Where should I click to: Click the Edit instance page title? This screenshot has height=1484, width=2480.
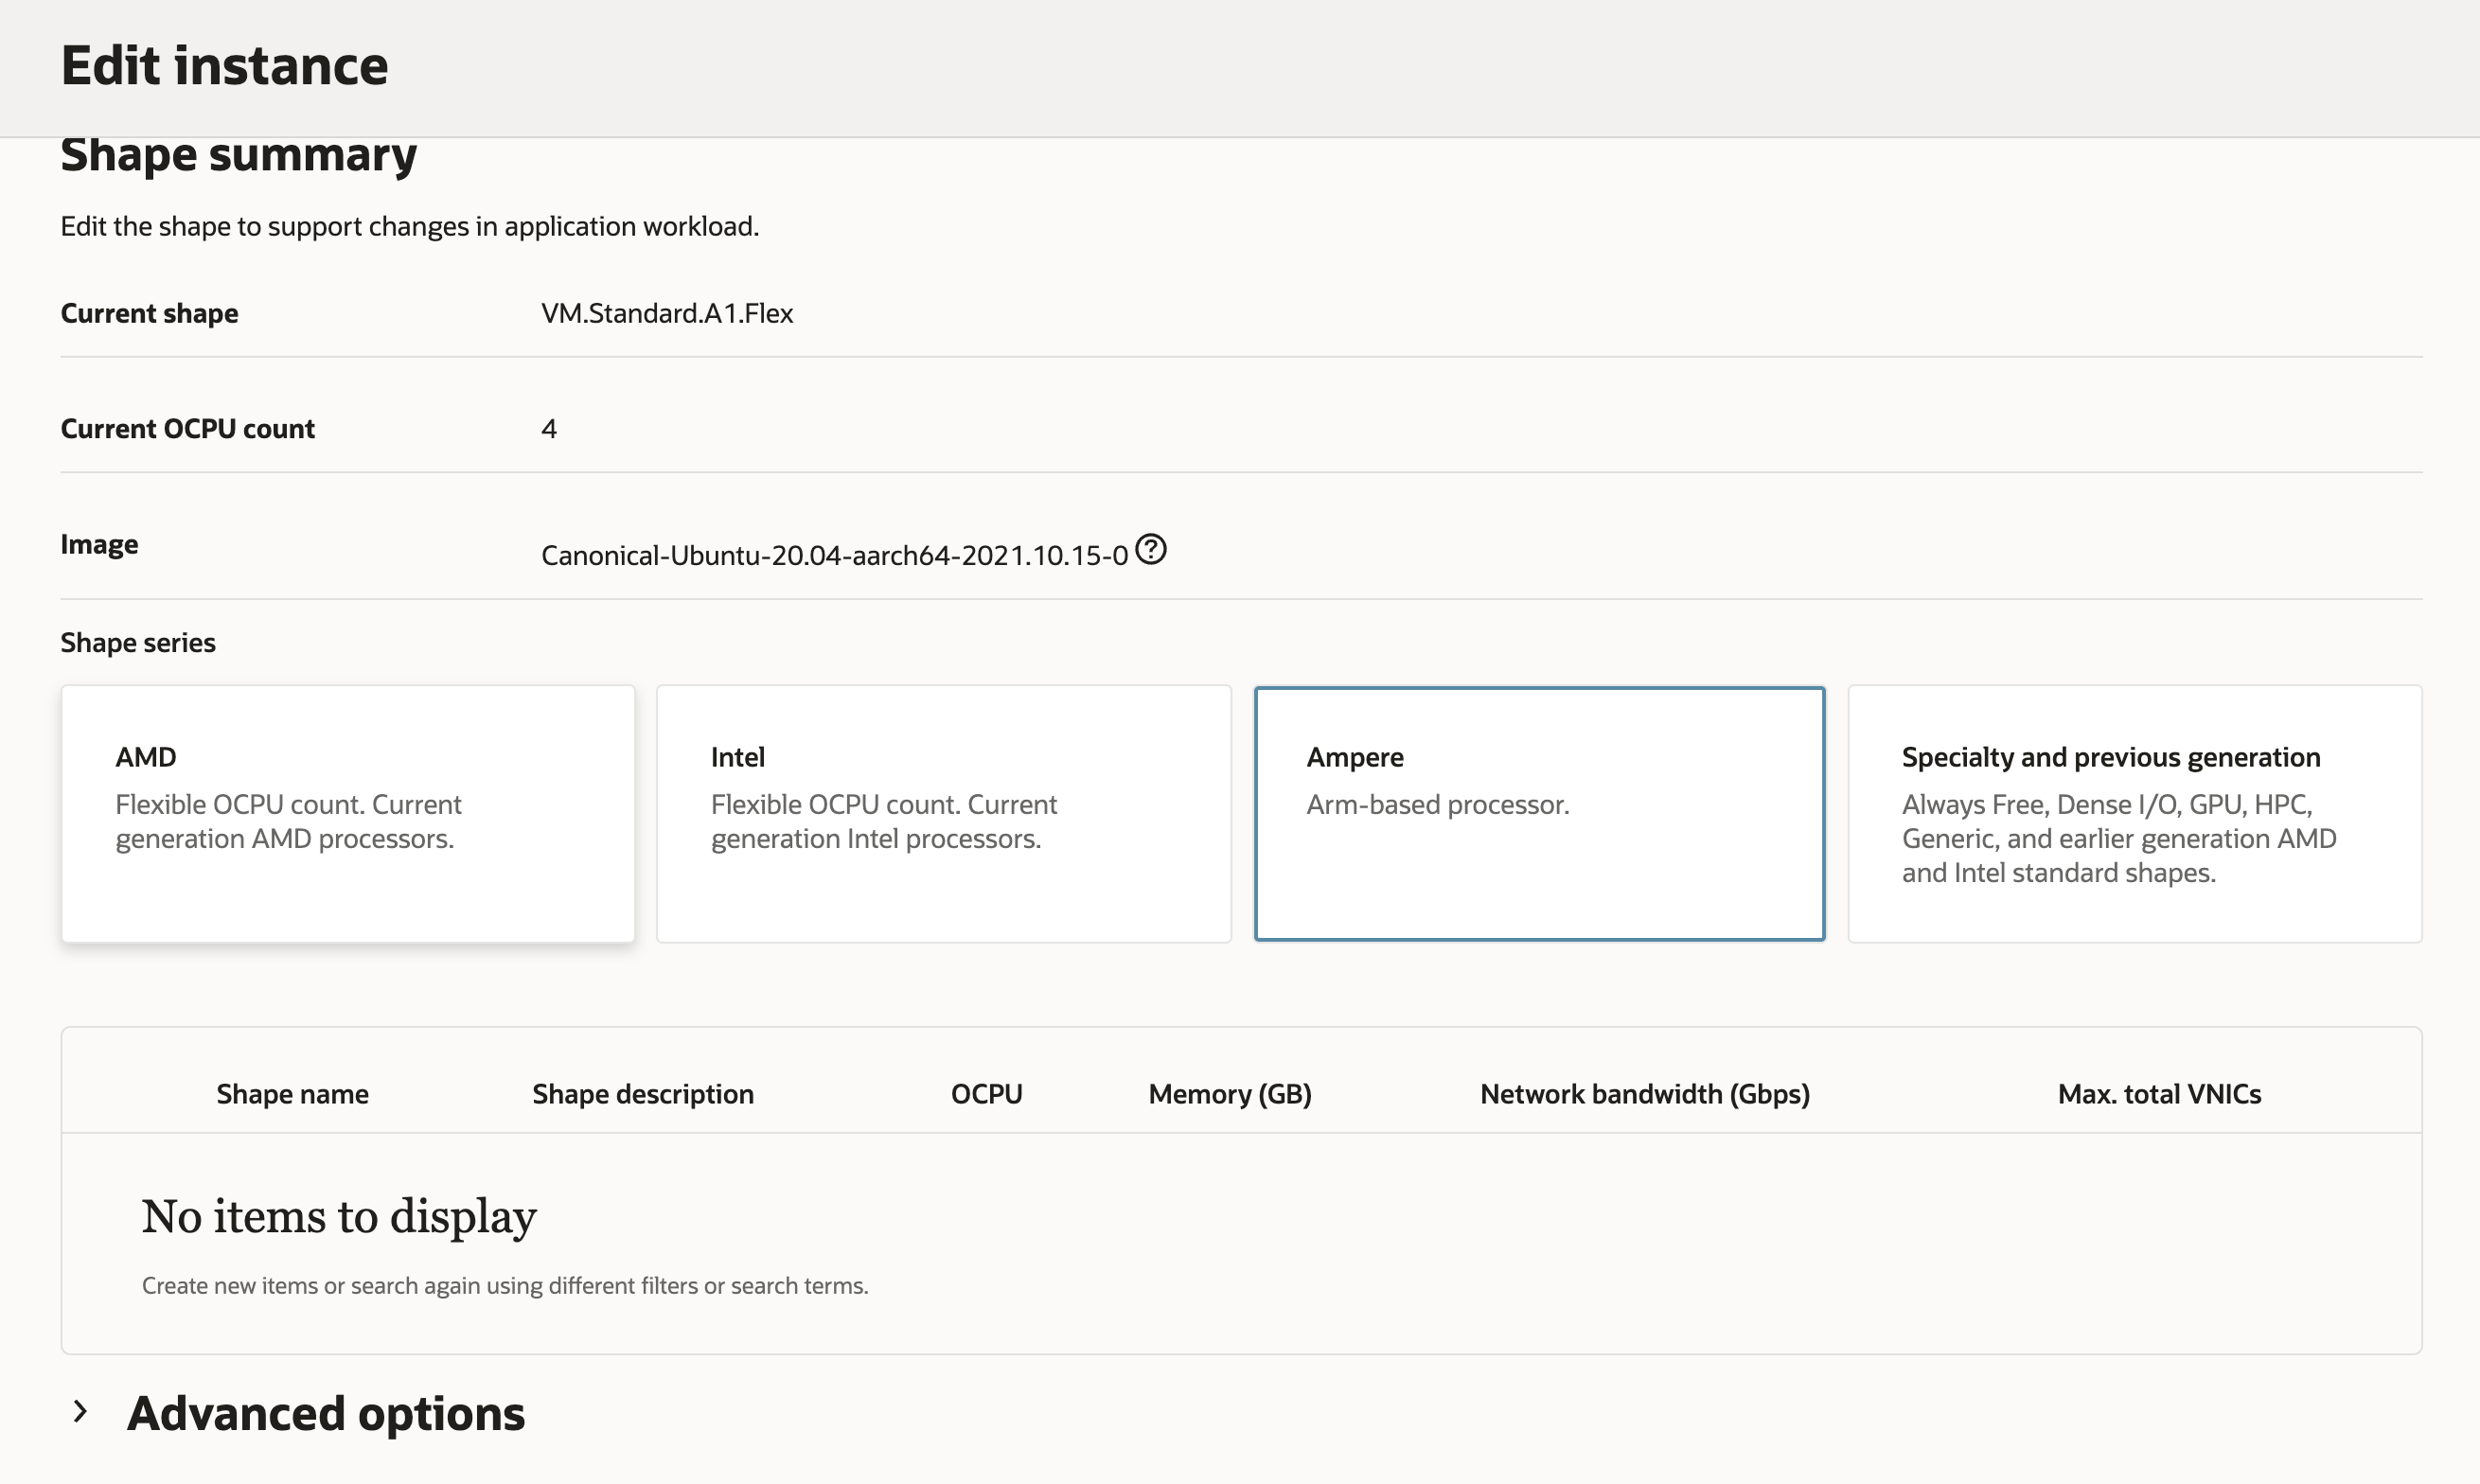[x=225, y=66]
